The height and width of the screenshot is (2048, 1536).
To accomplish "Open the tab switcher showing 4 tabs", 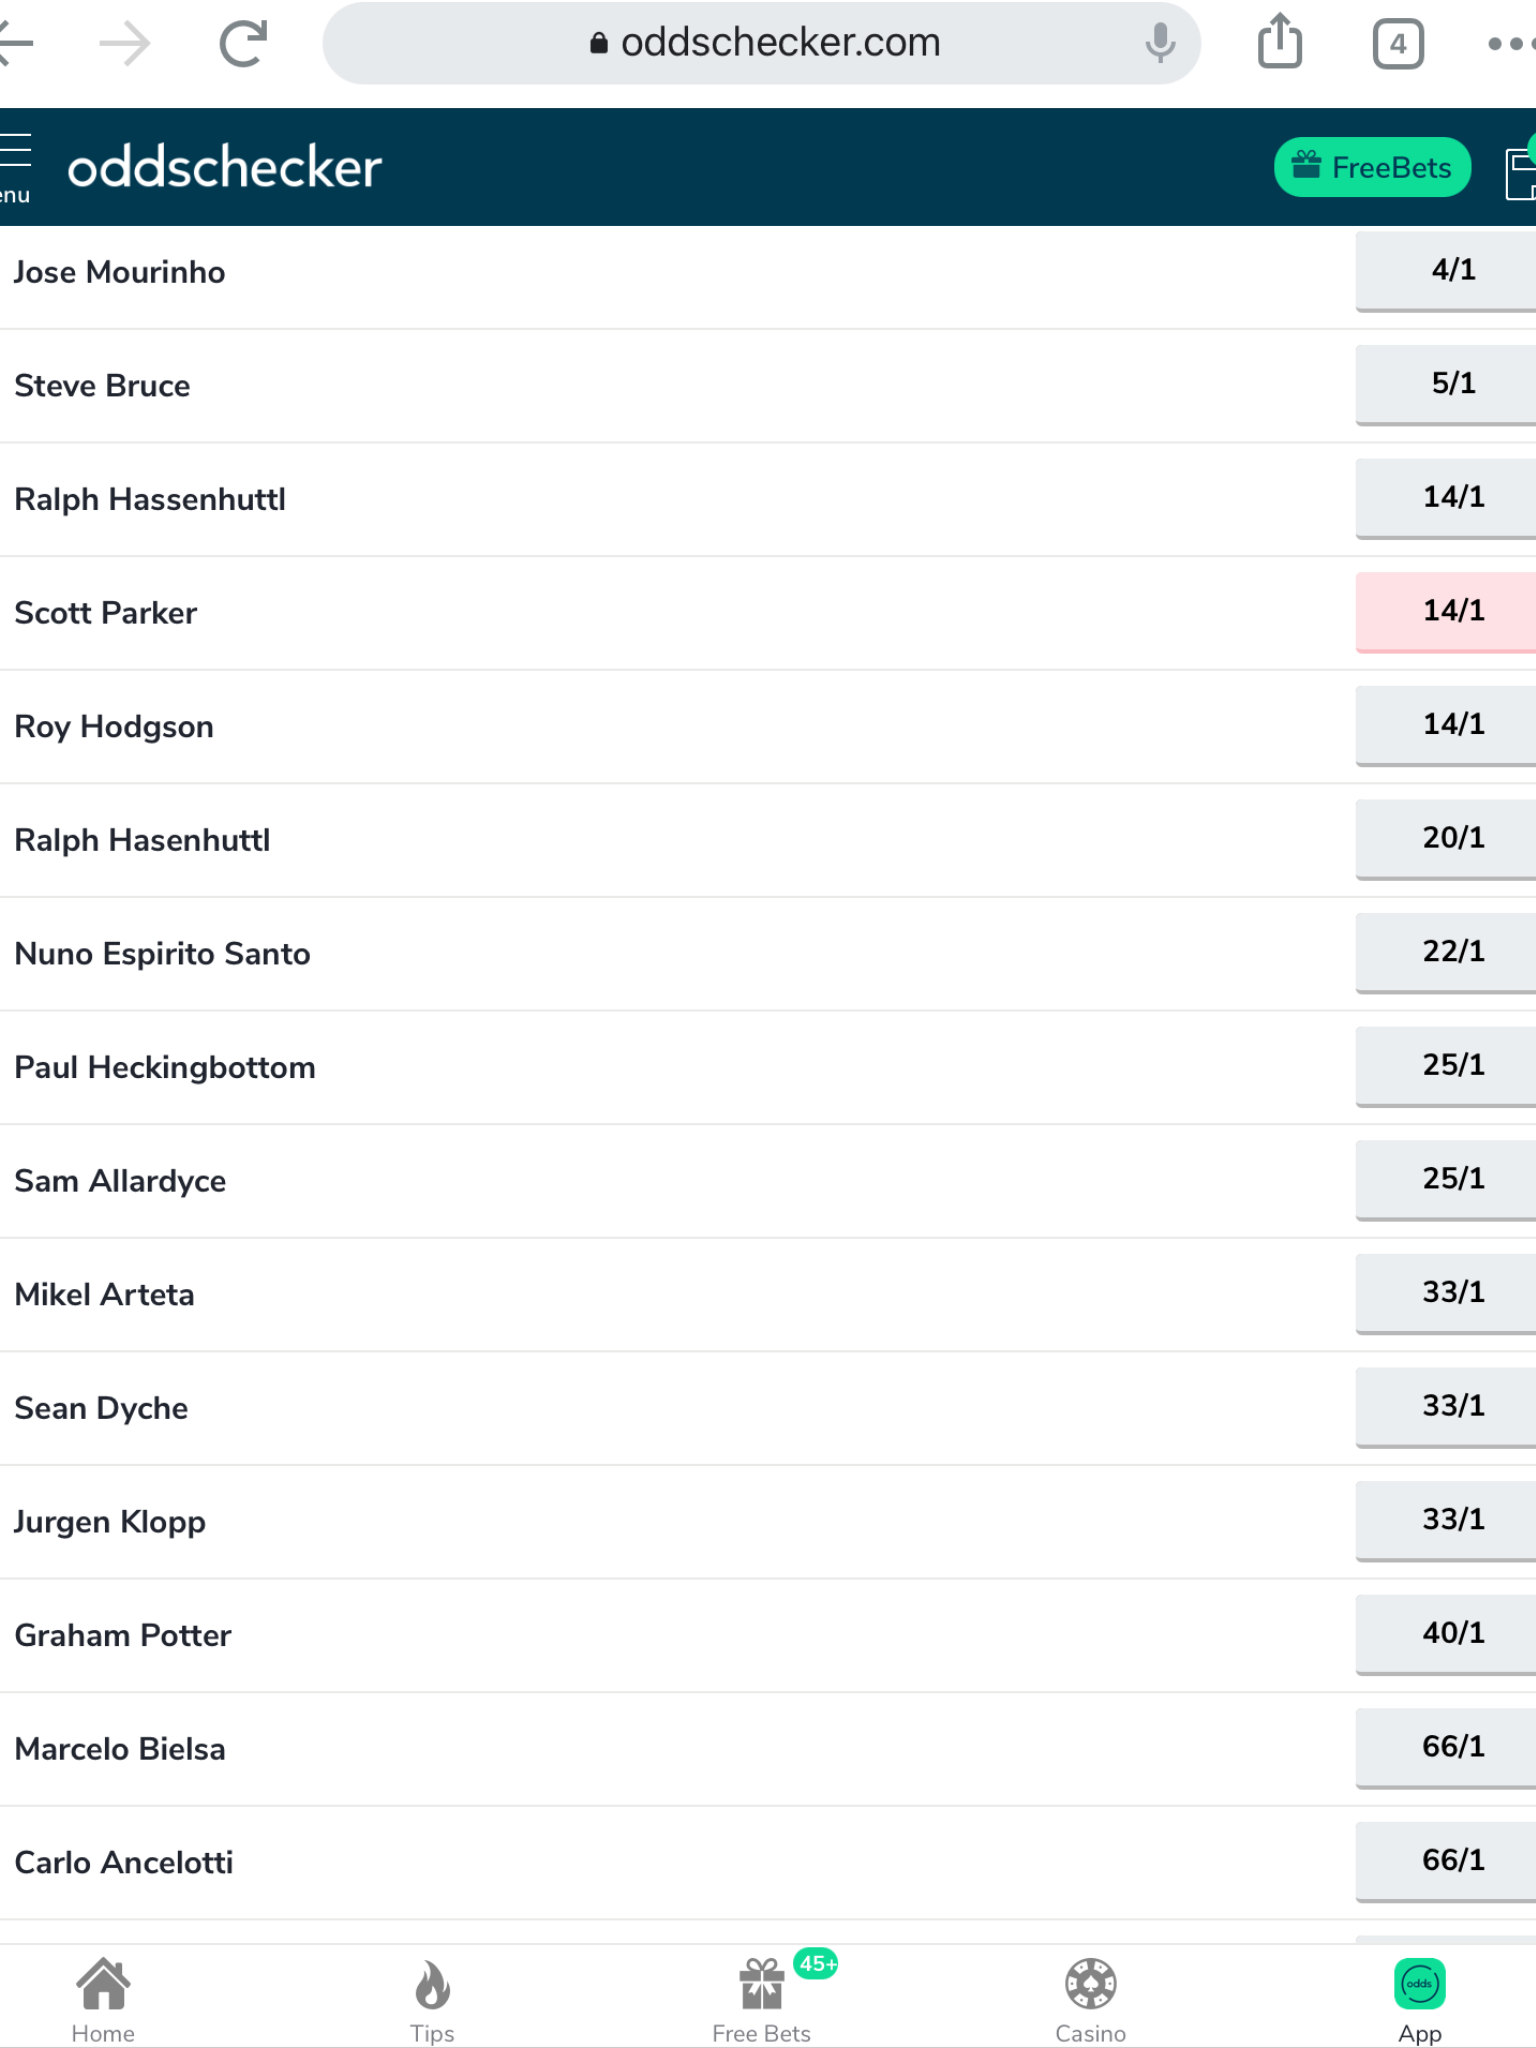I will coord(1398,44).
